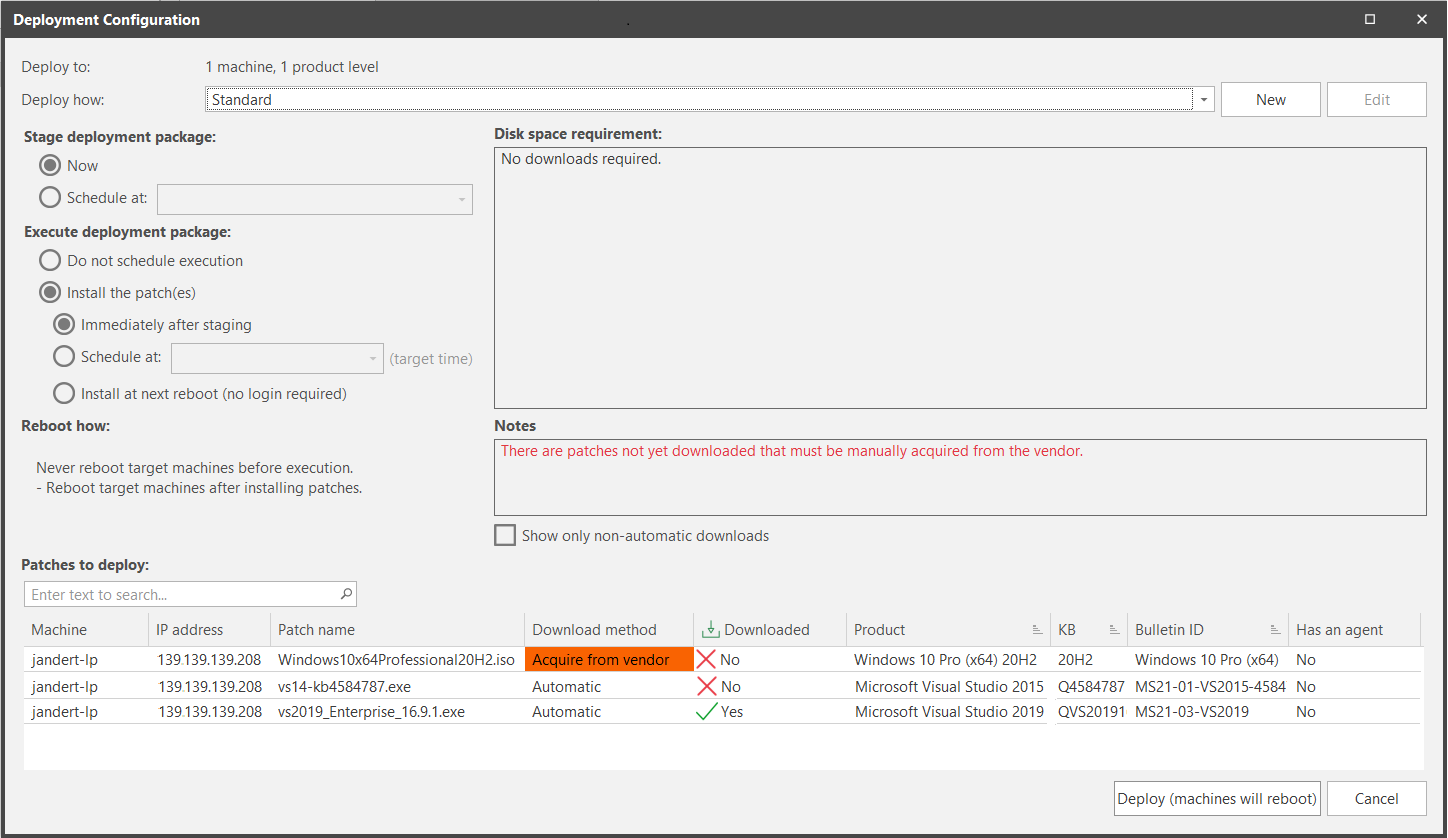
Task: Click Deploy (machines will reboot) button
Action: (x=1218, y=799)
